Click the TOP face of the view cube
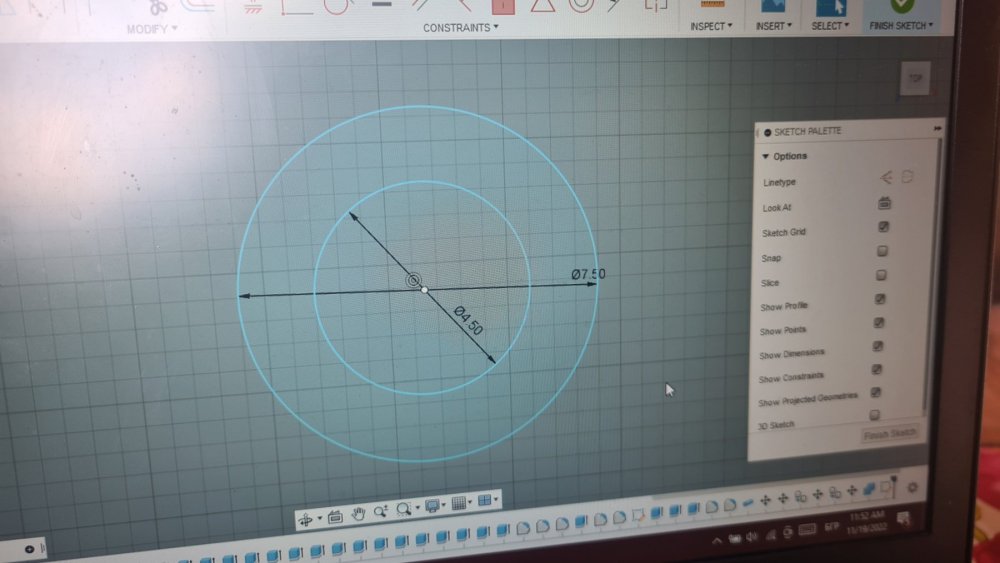Screen dimensions: 1000x563 click(914, 78)
